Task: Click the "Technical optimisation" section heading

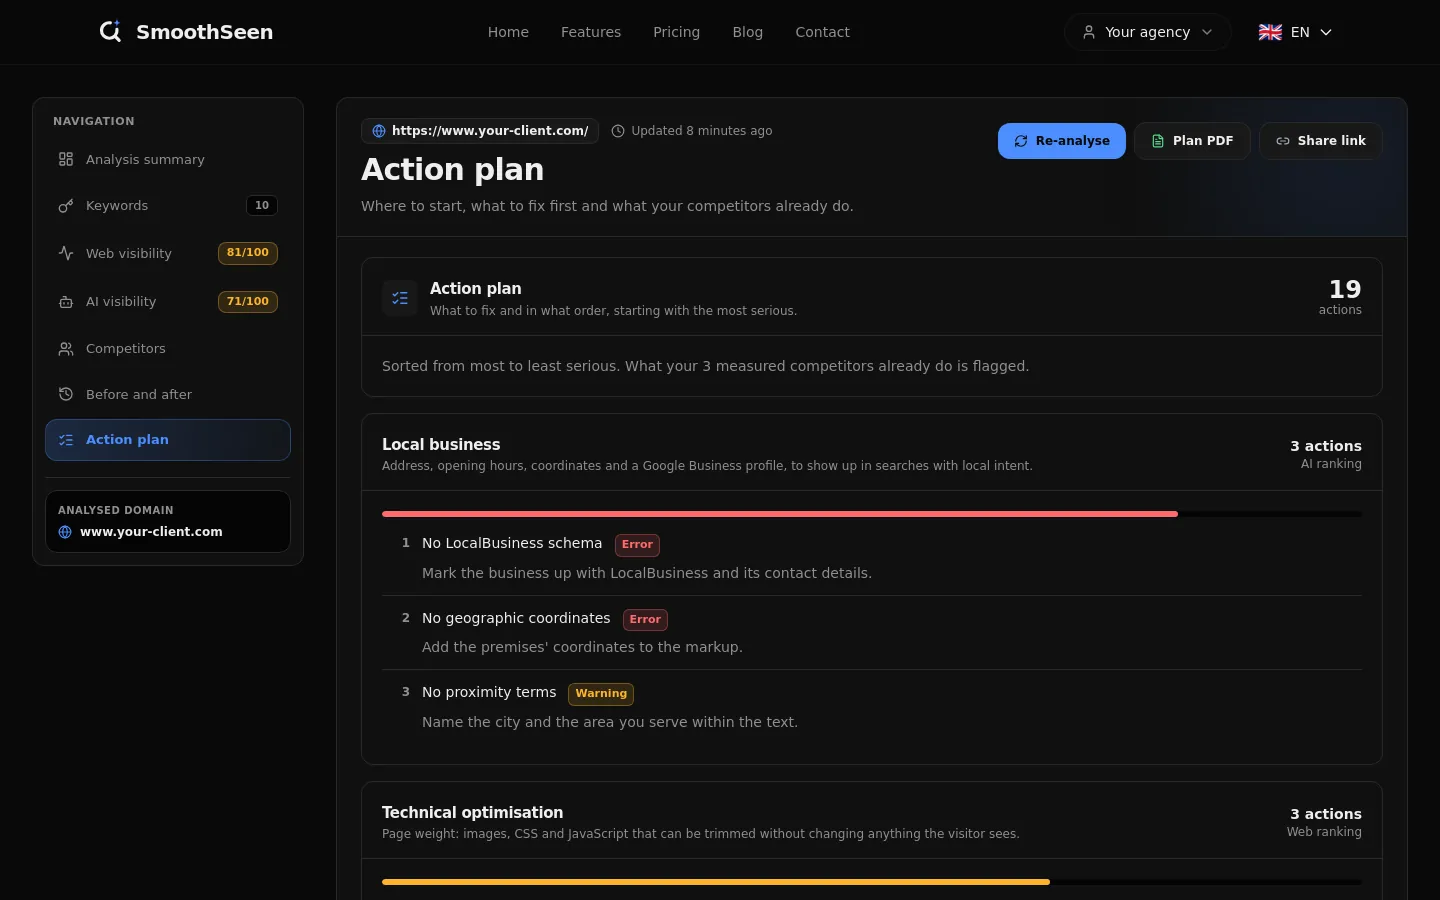Action: (x=472, y=813)
